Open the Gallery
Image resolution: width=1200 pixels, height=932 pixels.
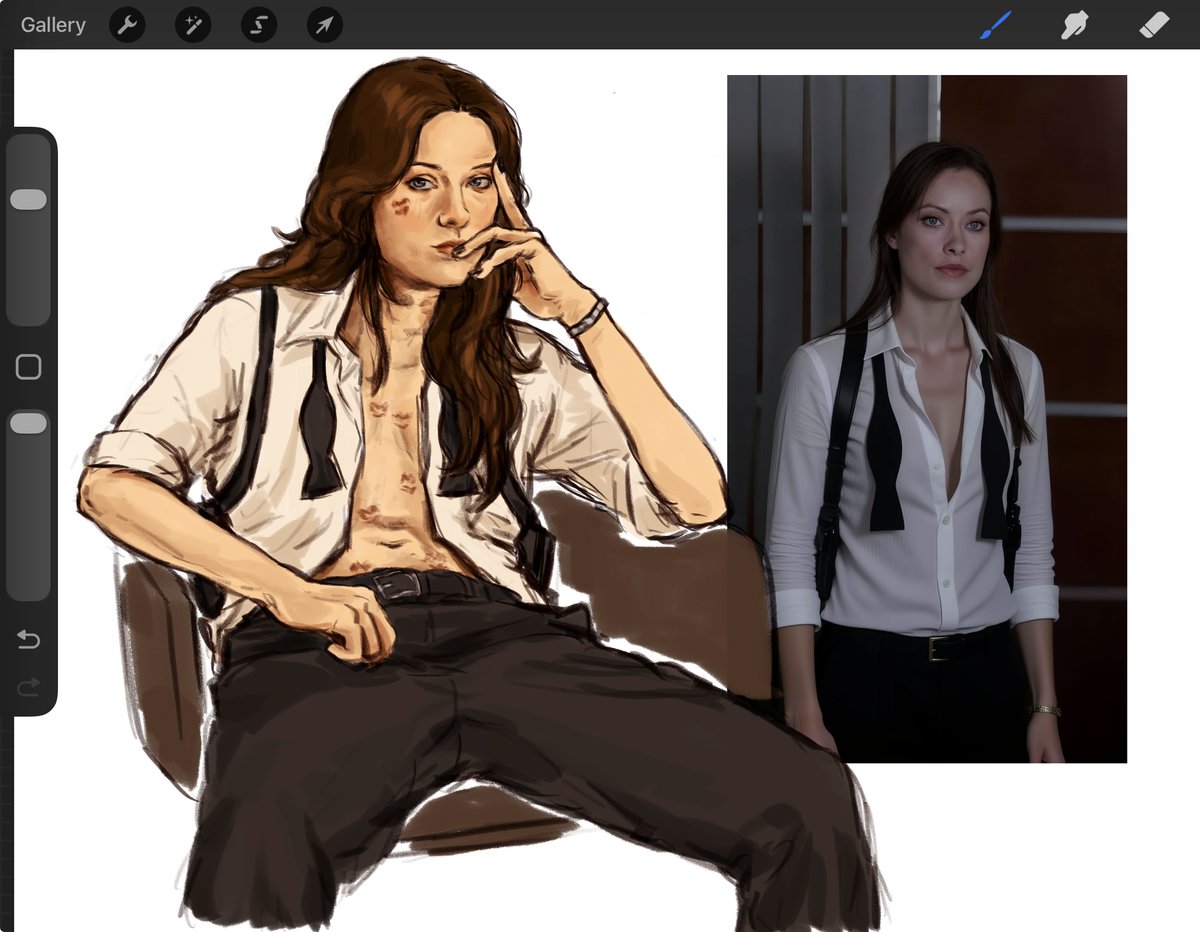coord(53,25)
